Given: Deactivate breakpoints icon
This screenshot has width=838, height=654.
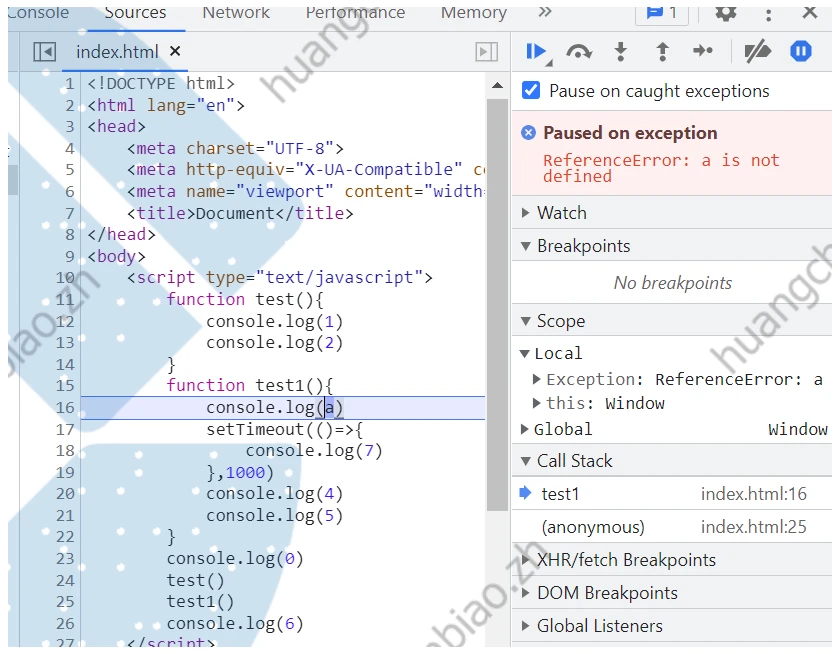Looking at the screenshot, I should [x=758, y=52].
